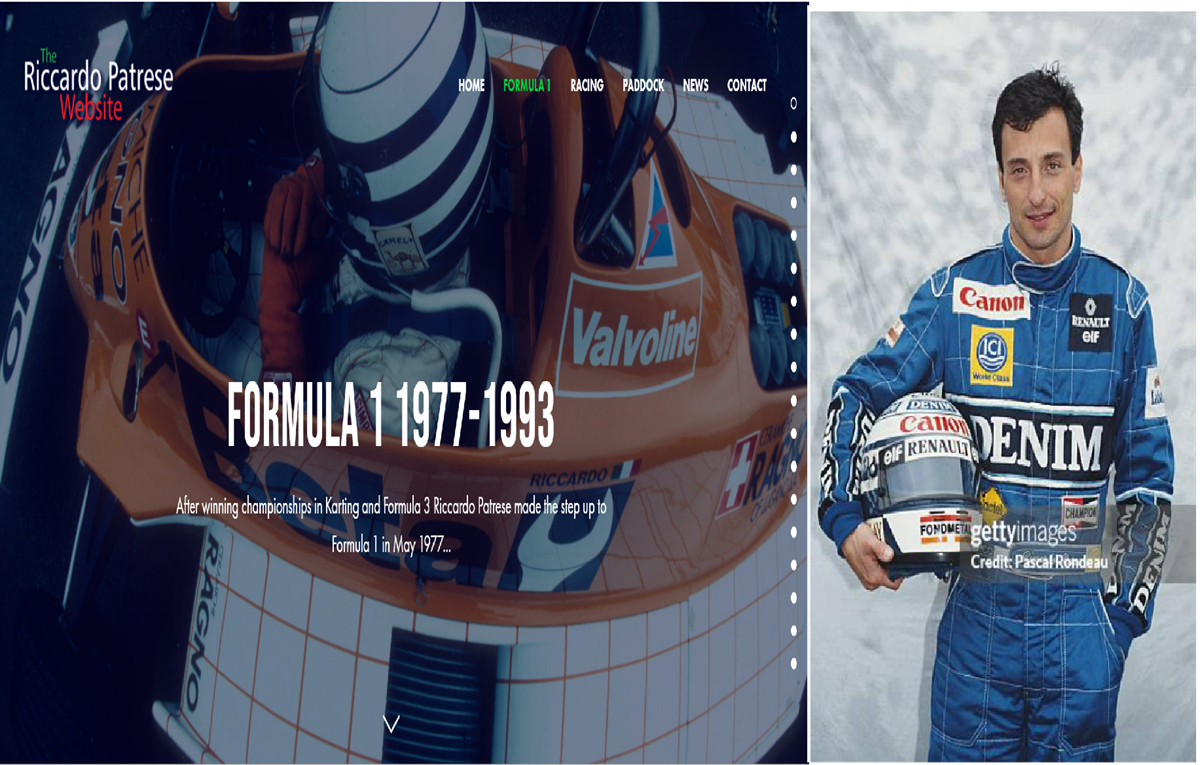Go to the RACING page
1200x765 pixels.
[x=587, y=86]
